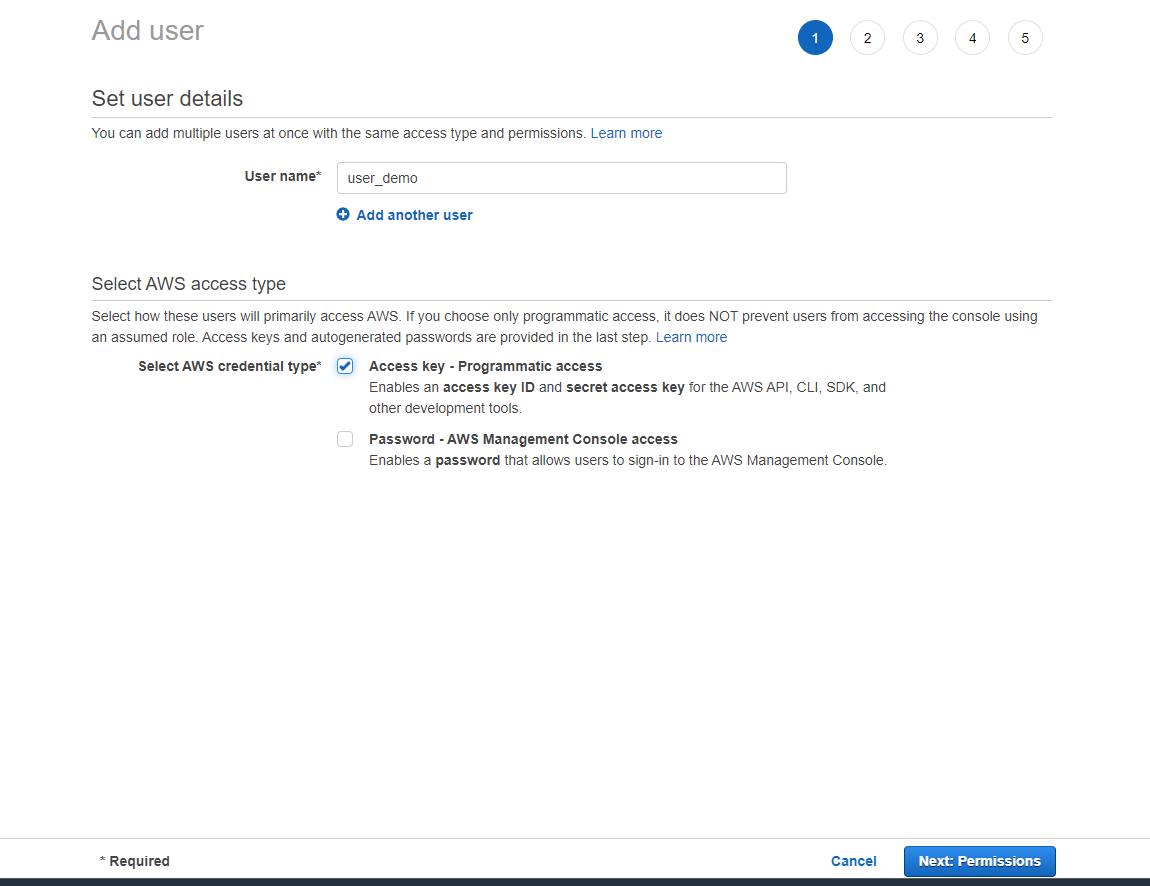Click the Set user details section heading
1150x886 pixels.
166,98
